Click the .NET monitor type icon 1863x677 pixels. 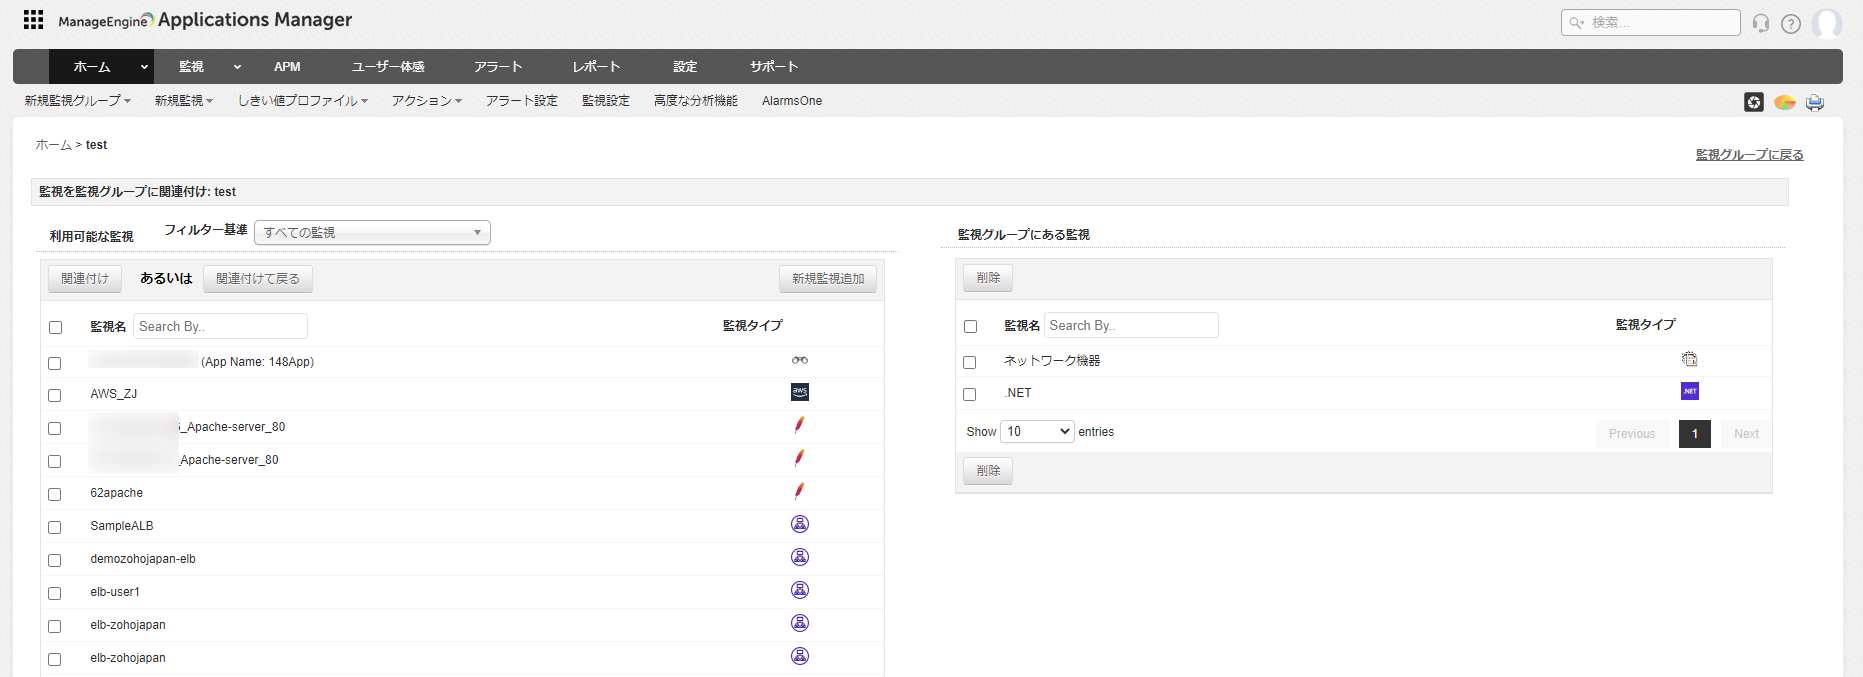tap(1689, 391)
